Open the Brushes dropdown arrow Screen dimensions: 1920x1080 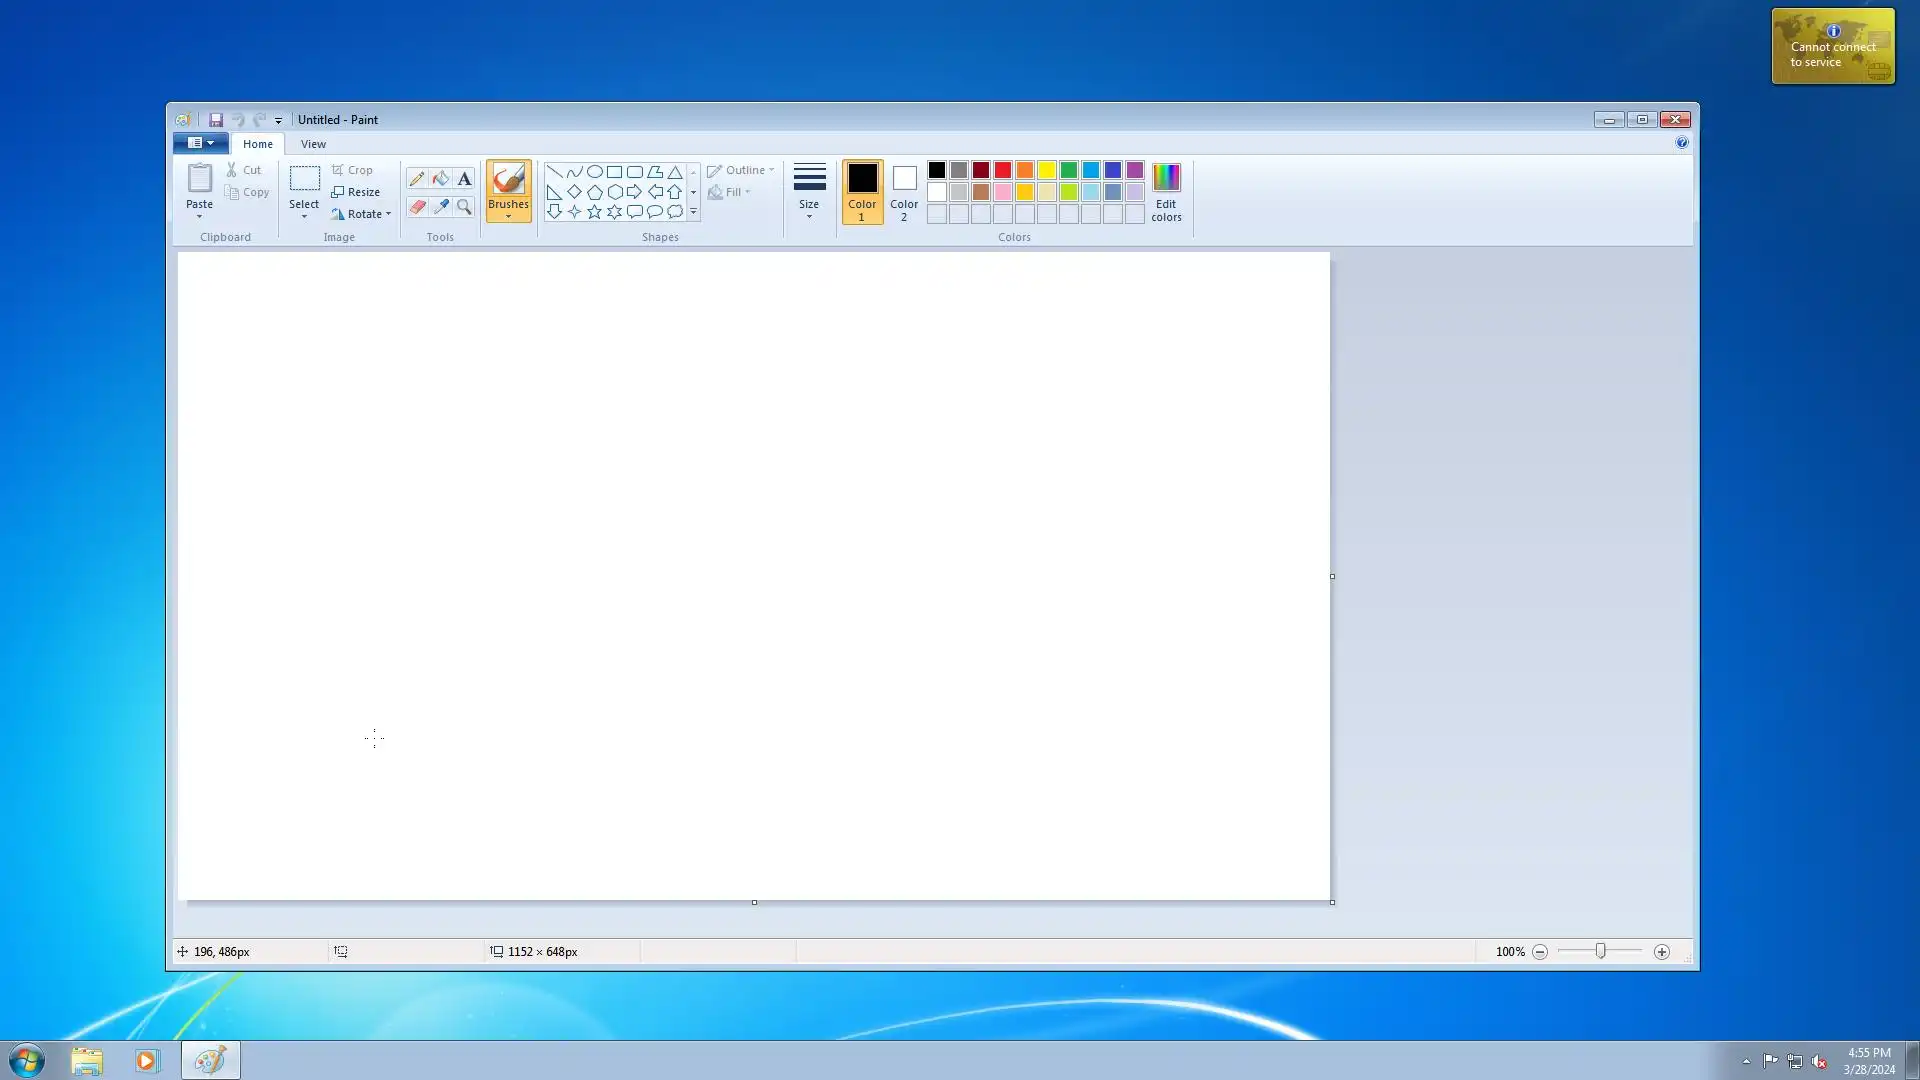(508, 217)
